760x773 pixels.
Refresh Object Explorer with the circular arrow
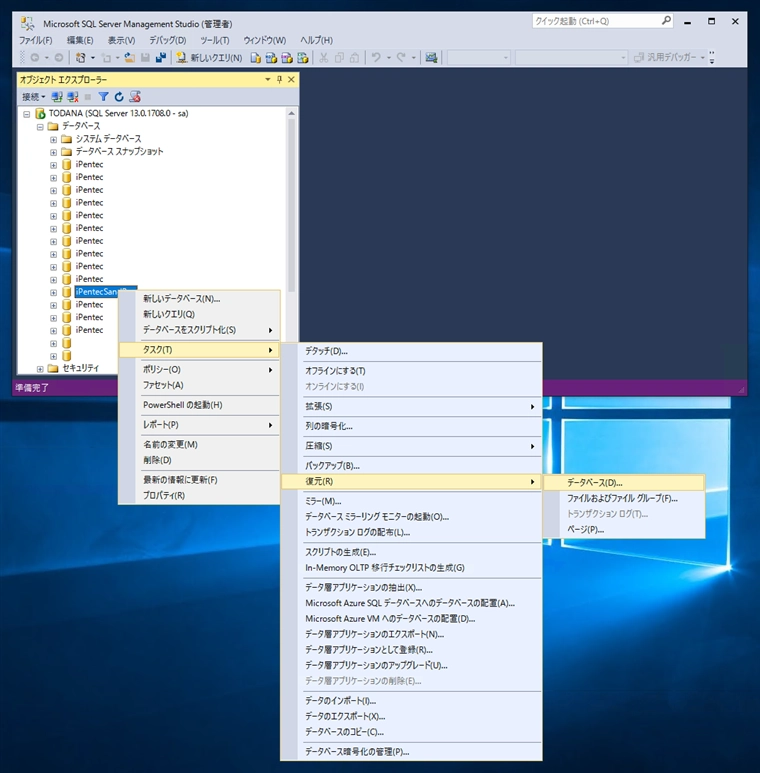(119, 97)
